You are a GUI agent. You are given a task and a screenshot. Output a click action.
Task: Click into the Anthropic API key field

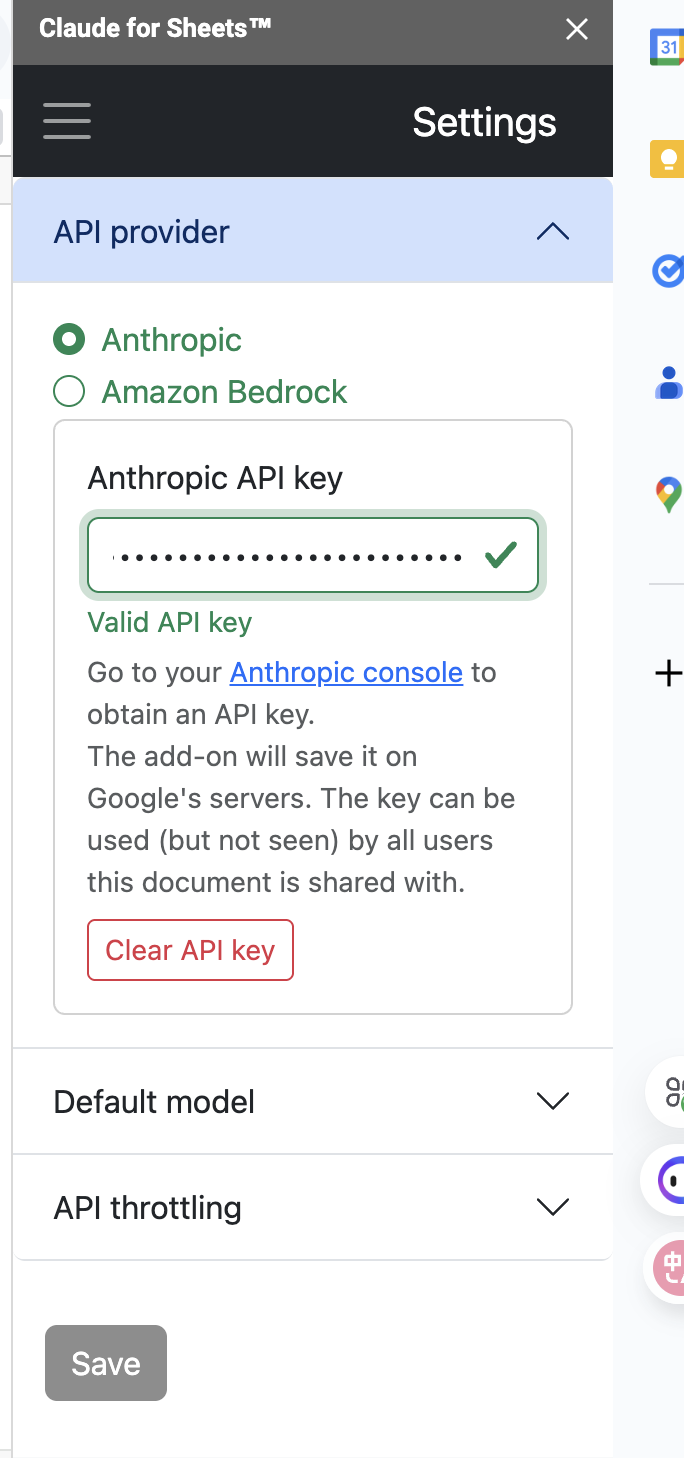tap(290, 555)
